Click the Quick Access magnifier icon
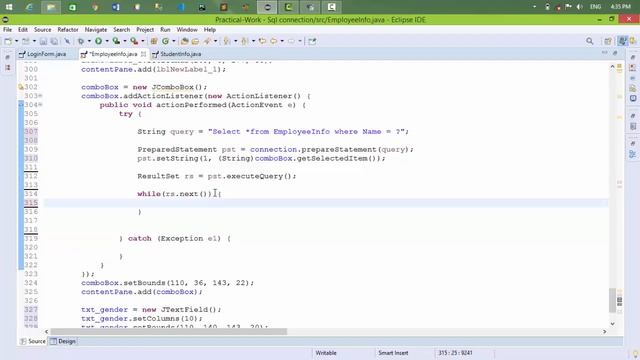This screenshot has width=640, height=360. 589,41
